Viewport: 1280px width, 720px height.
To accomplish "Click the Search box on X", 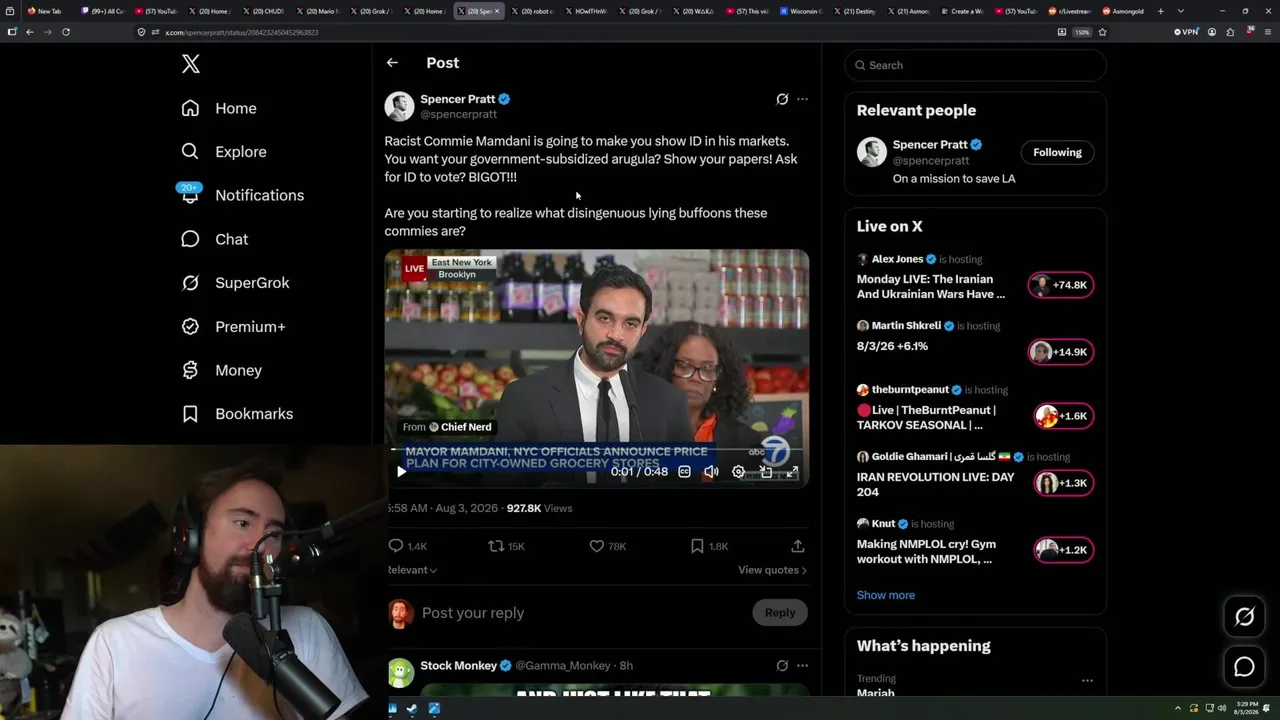I will (976, 65).
